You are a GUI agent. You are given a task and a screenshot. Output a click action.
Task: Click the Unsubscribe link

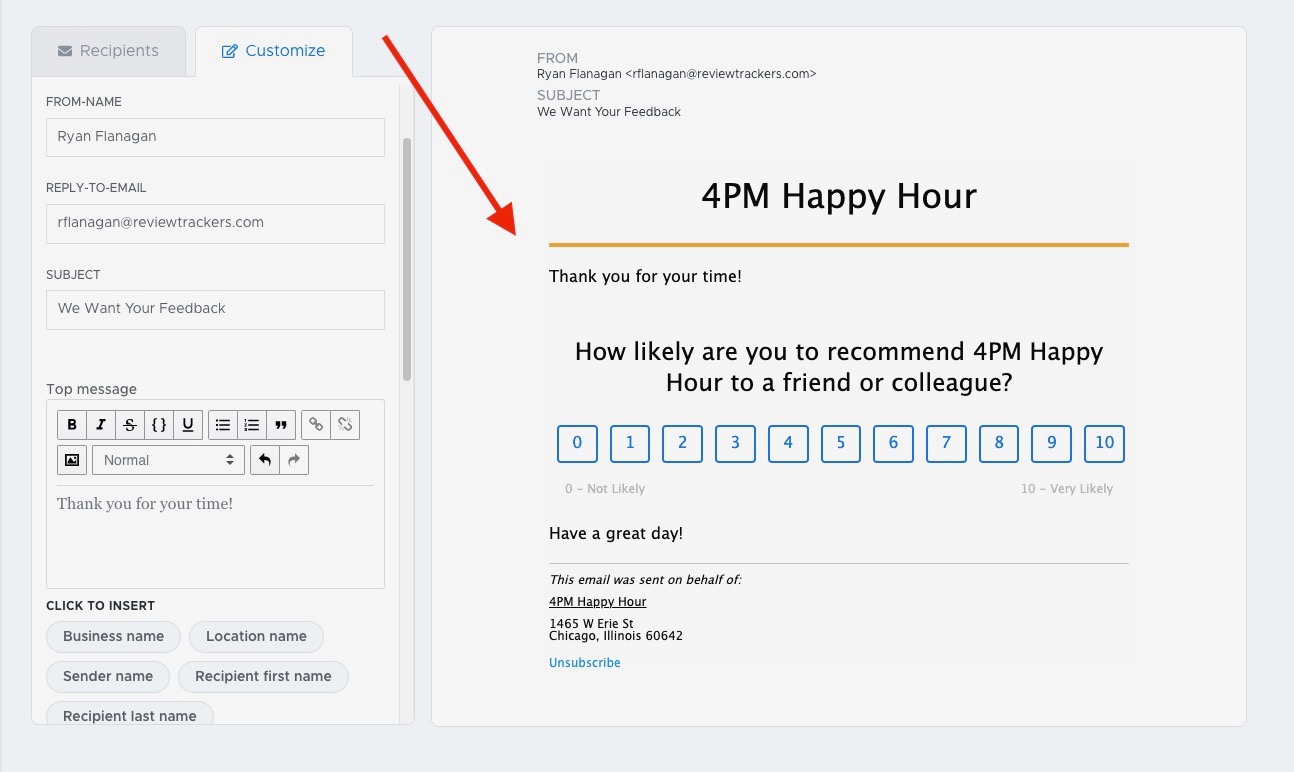tap(585, 663)
